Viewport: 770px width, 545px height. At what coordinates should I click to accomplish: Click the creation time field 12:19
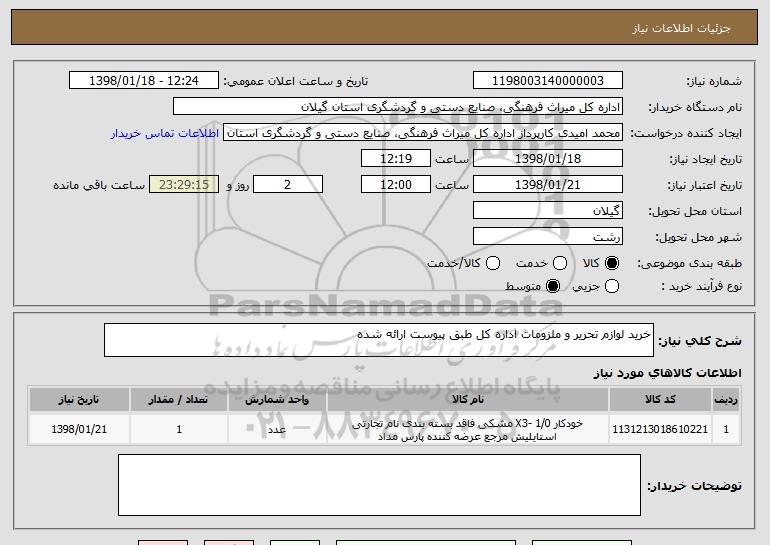(x=396, y=159)
